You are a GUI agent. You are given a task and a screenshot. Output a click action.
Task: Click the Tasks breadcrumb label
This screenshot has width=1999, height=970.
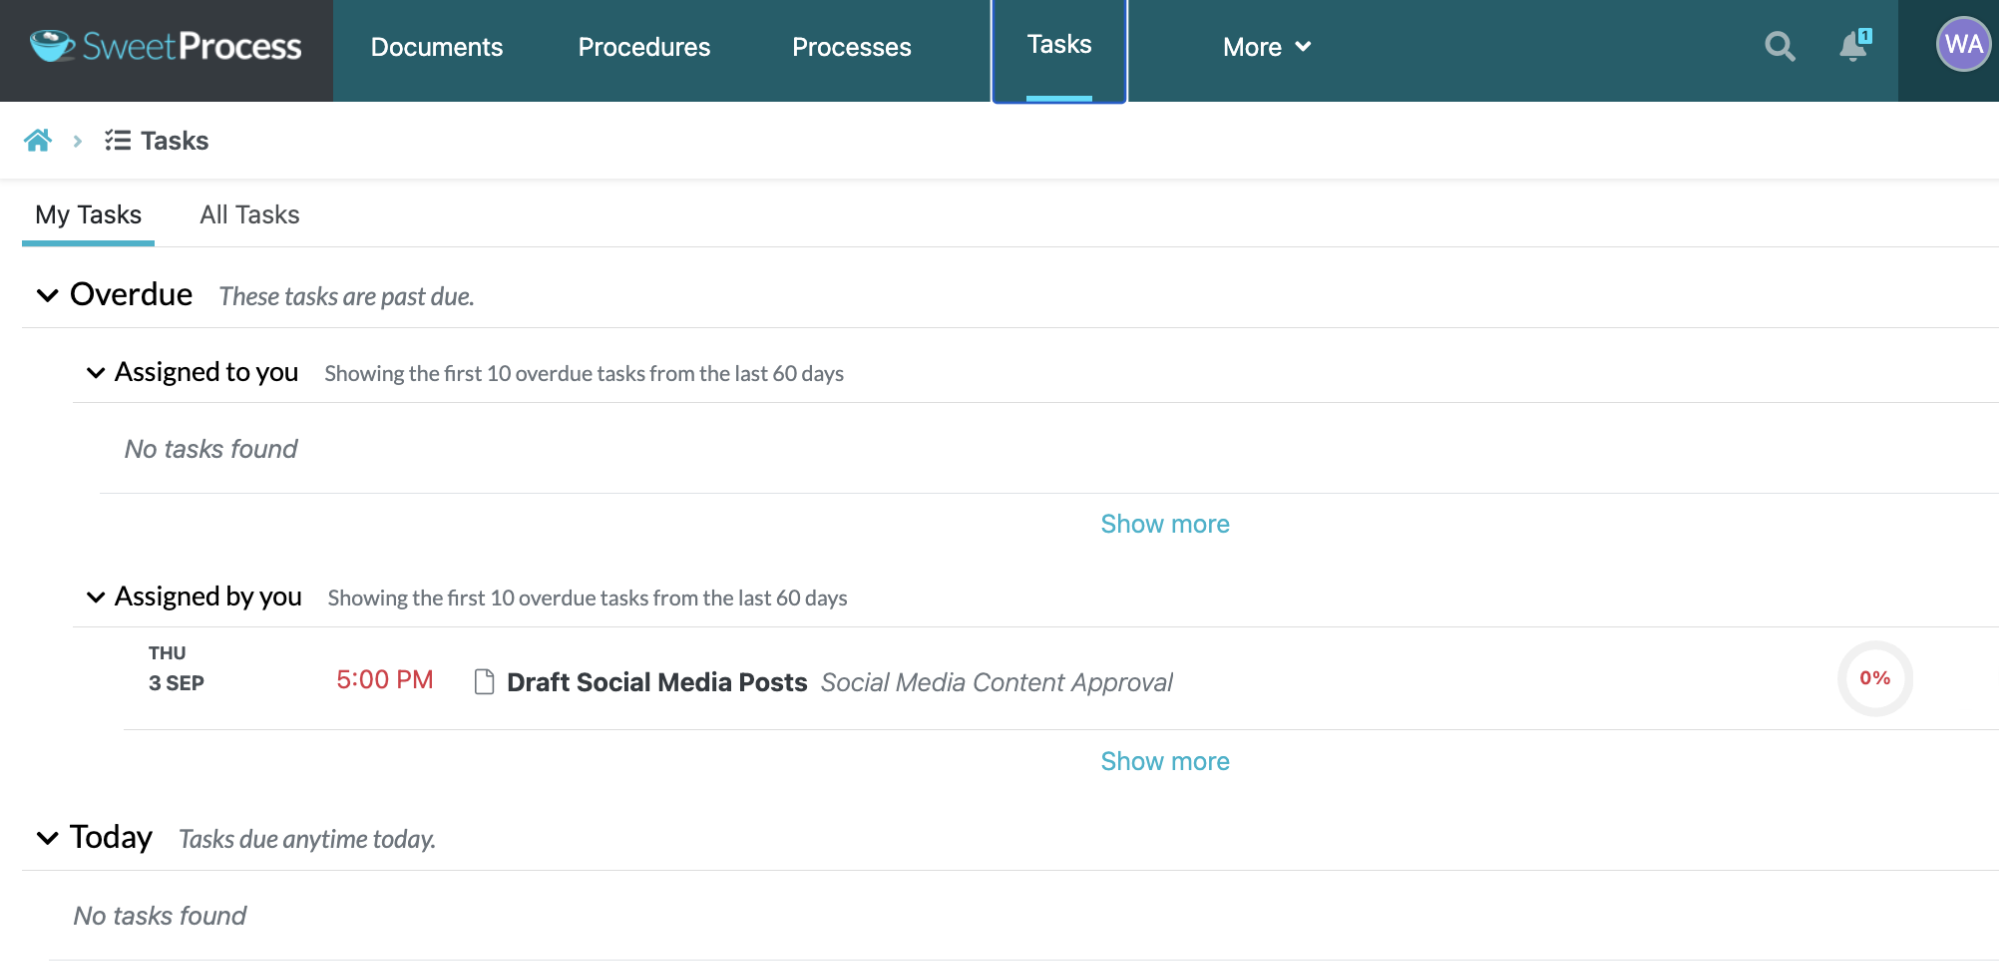point(175,141)
